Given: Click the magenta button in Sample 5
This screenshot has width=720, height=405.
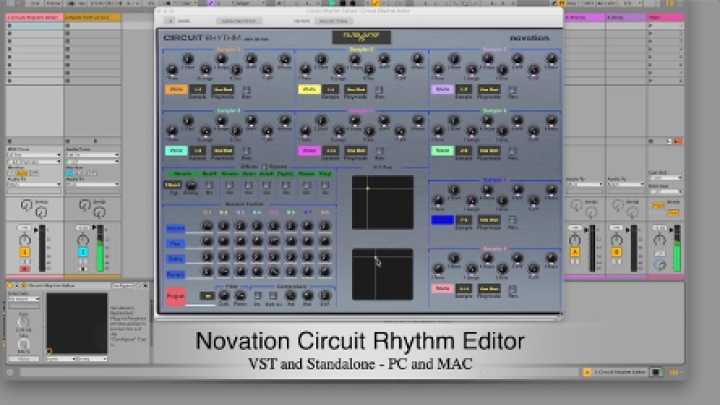Looking at the screenshot, I should (309, 151).
